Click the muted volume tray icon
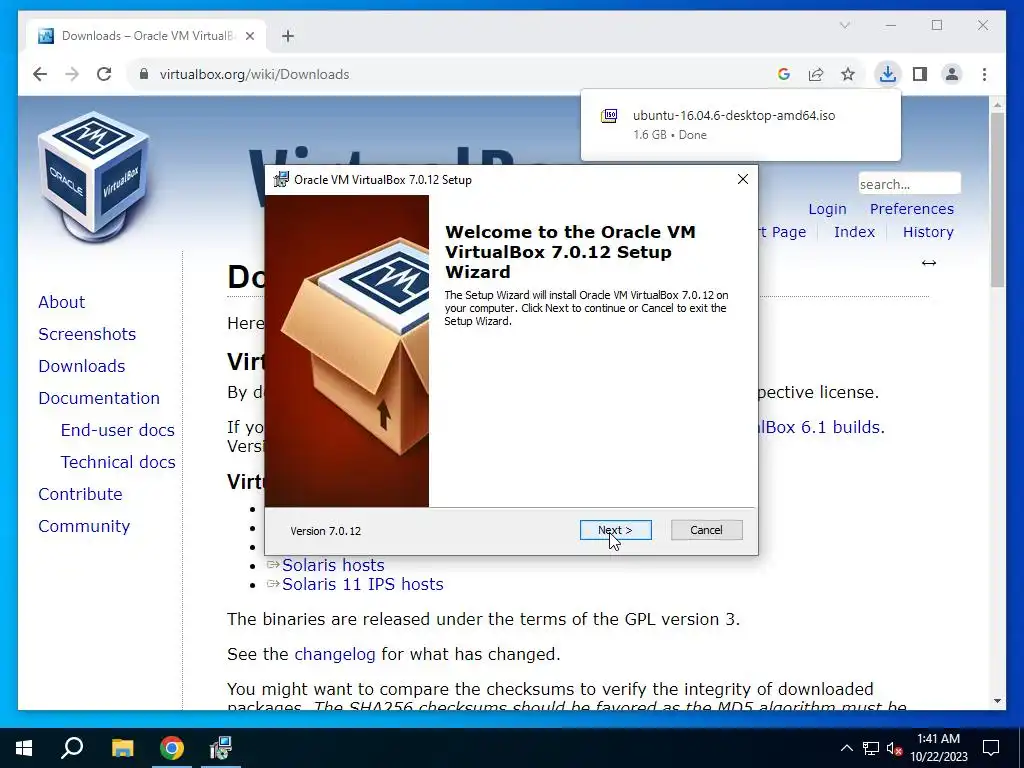This screenshot has width=1024, height=768. [x=895, y=748]
